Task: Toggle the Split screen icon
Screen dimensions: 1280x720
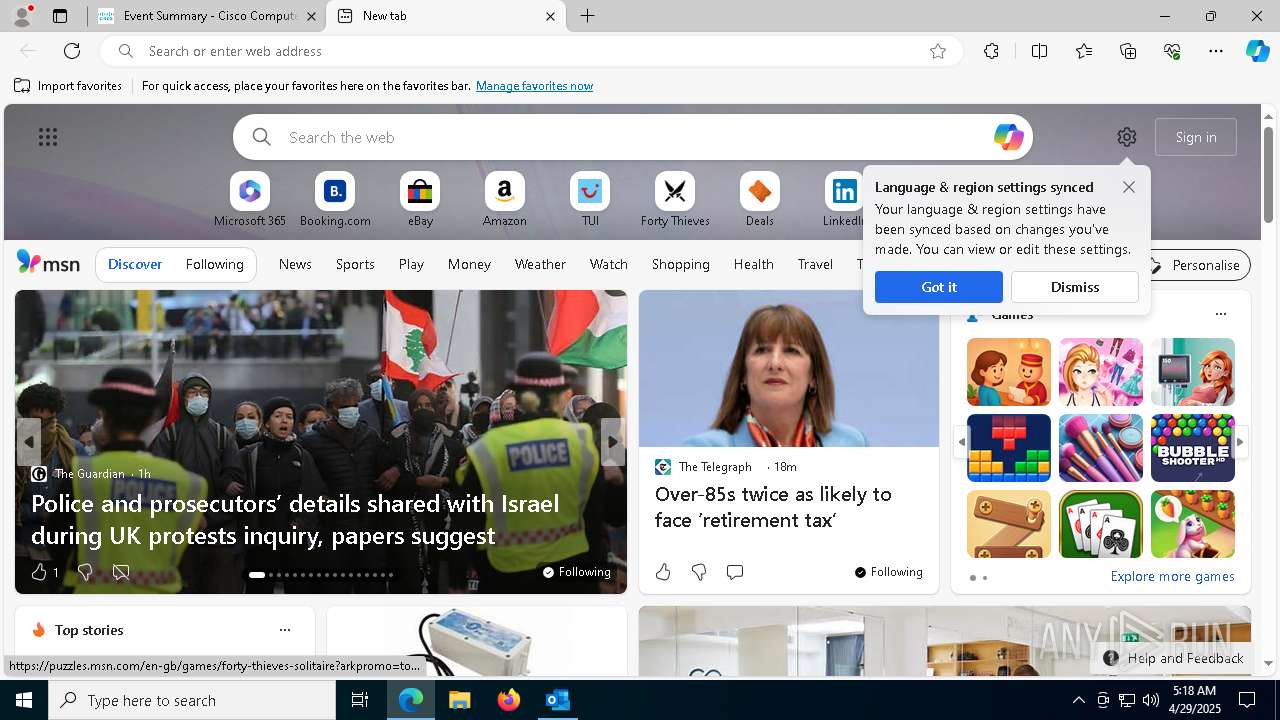Action: pyautogui.click(x=1039, y=51)
